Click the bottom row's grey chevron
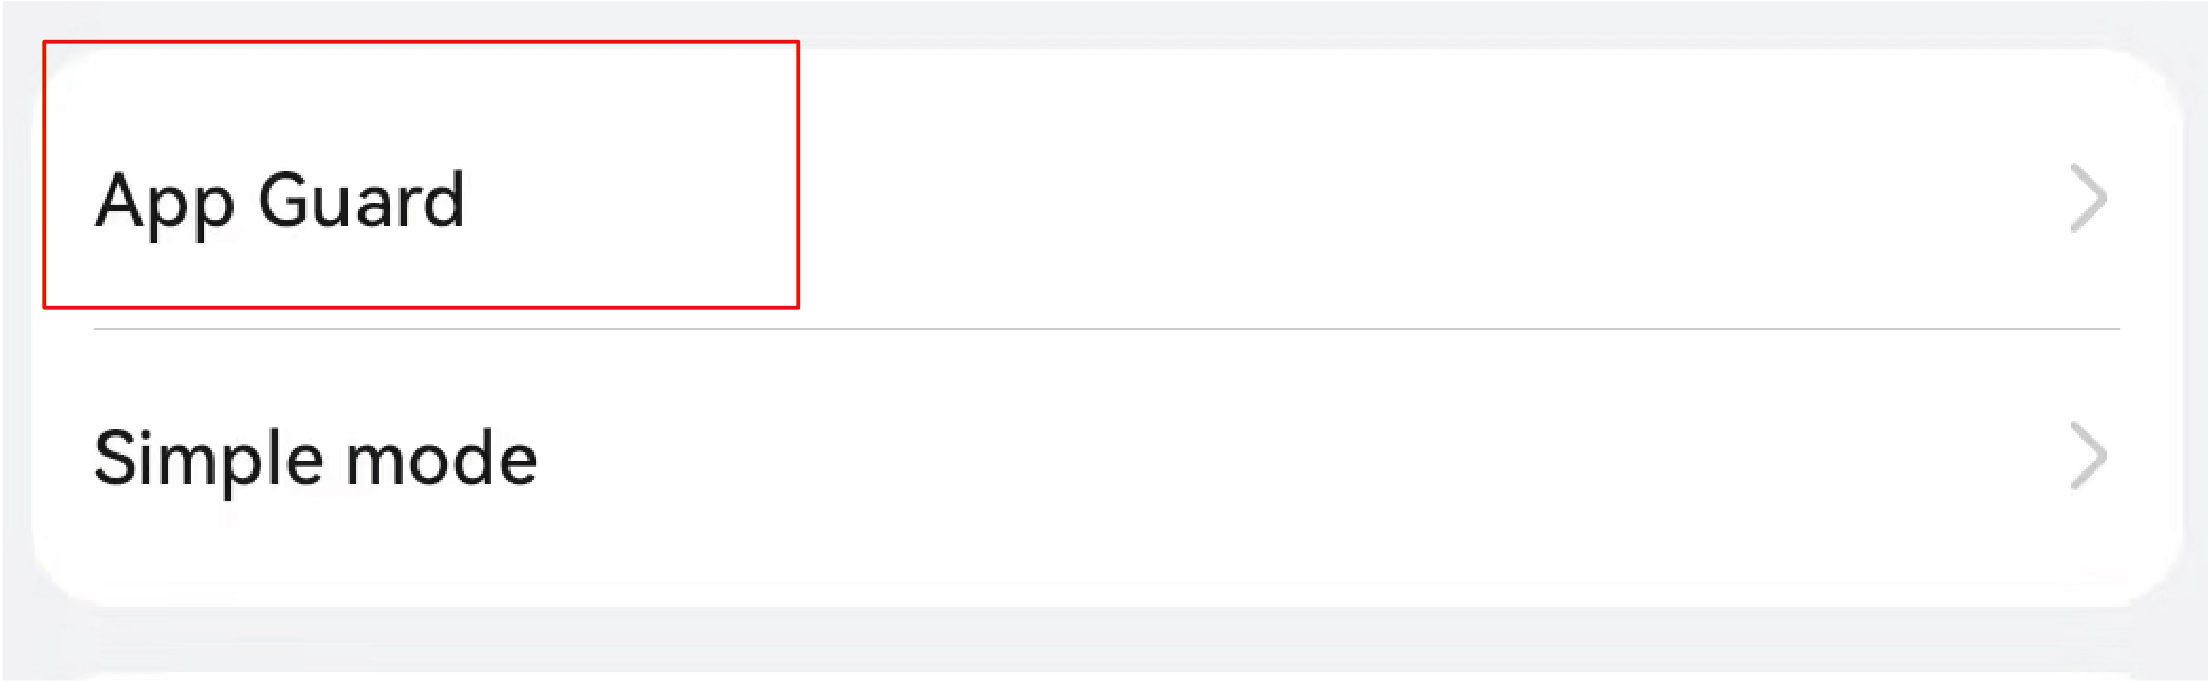The image size is (2208, 681). (2088, 457)
